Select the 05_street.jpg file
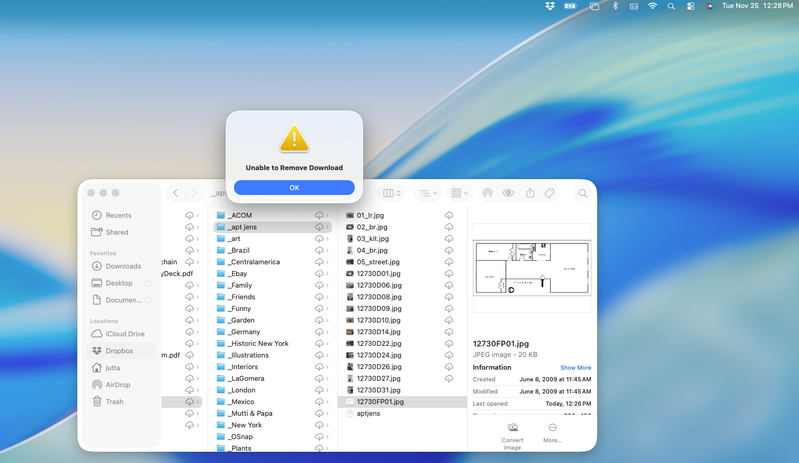Image resolution: width=799 pixels, height=463 pixels. click(378, 262)
